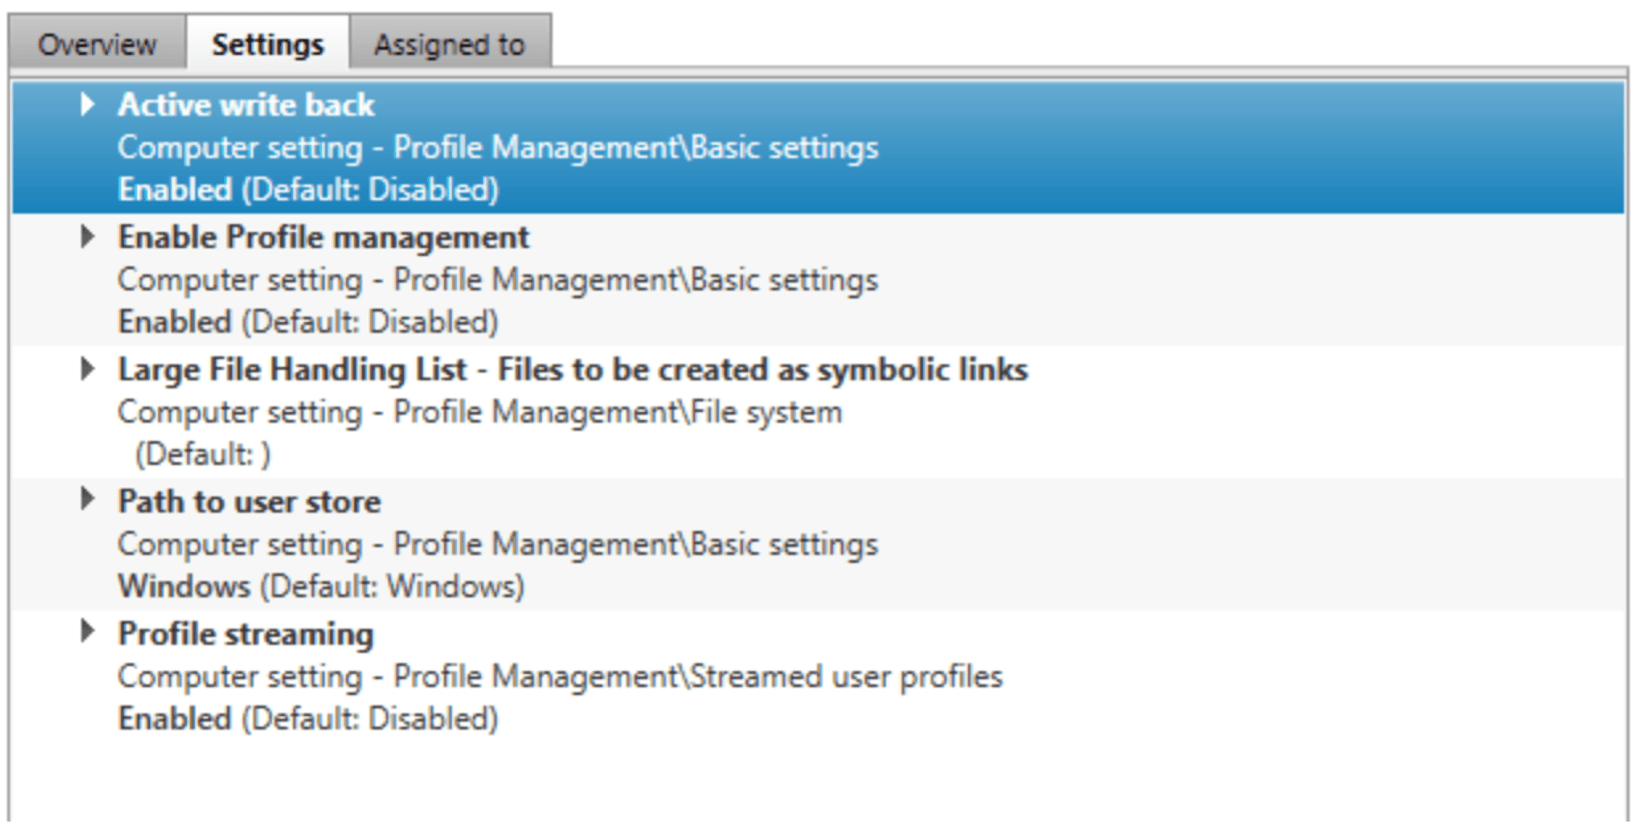This screenshot has width=1641, height=822.
Task: Click the Windows value under Path to user store
Action: tap(183, 587)
